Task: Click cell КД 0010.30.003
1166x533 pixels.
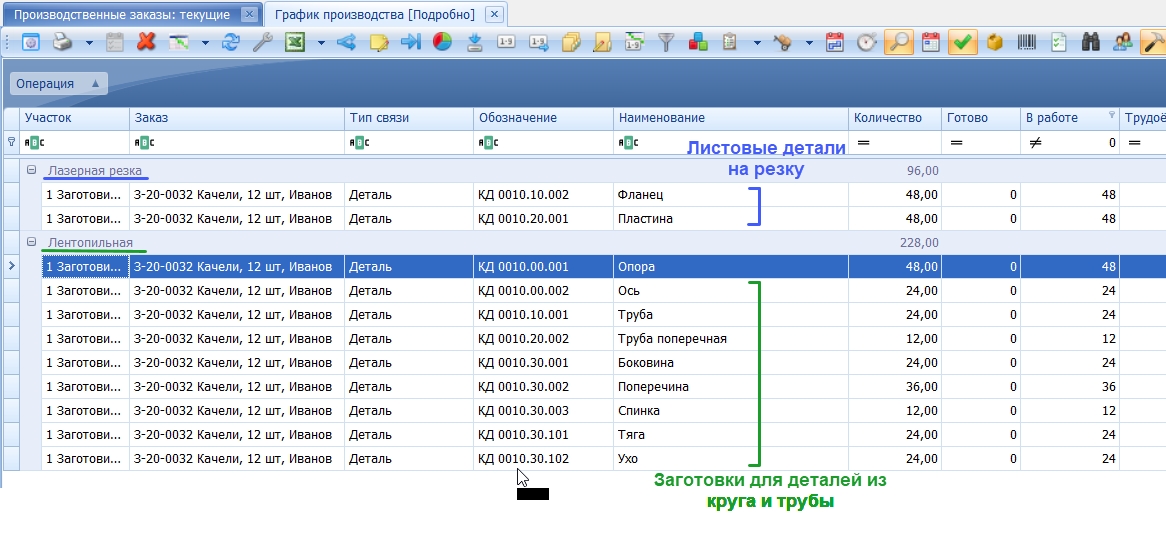Action: [544, 411]
